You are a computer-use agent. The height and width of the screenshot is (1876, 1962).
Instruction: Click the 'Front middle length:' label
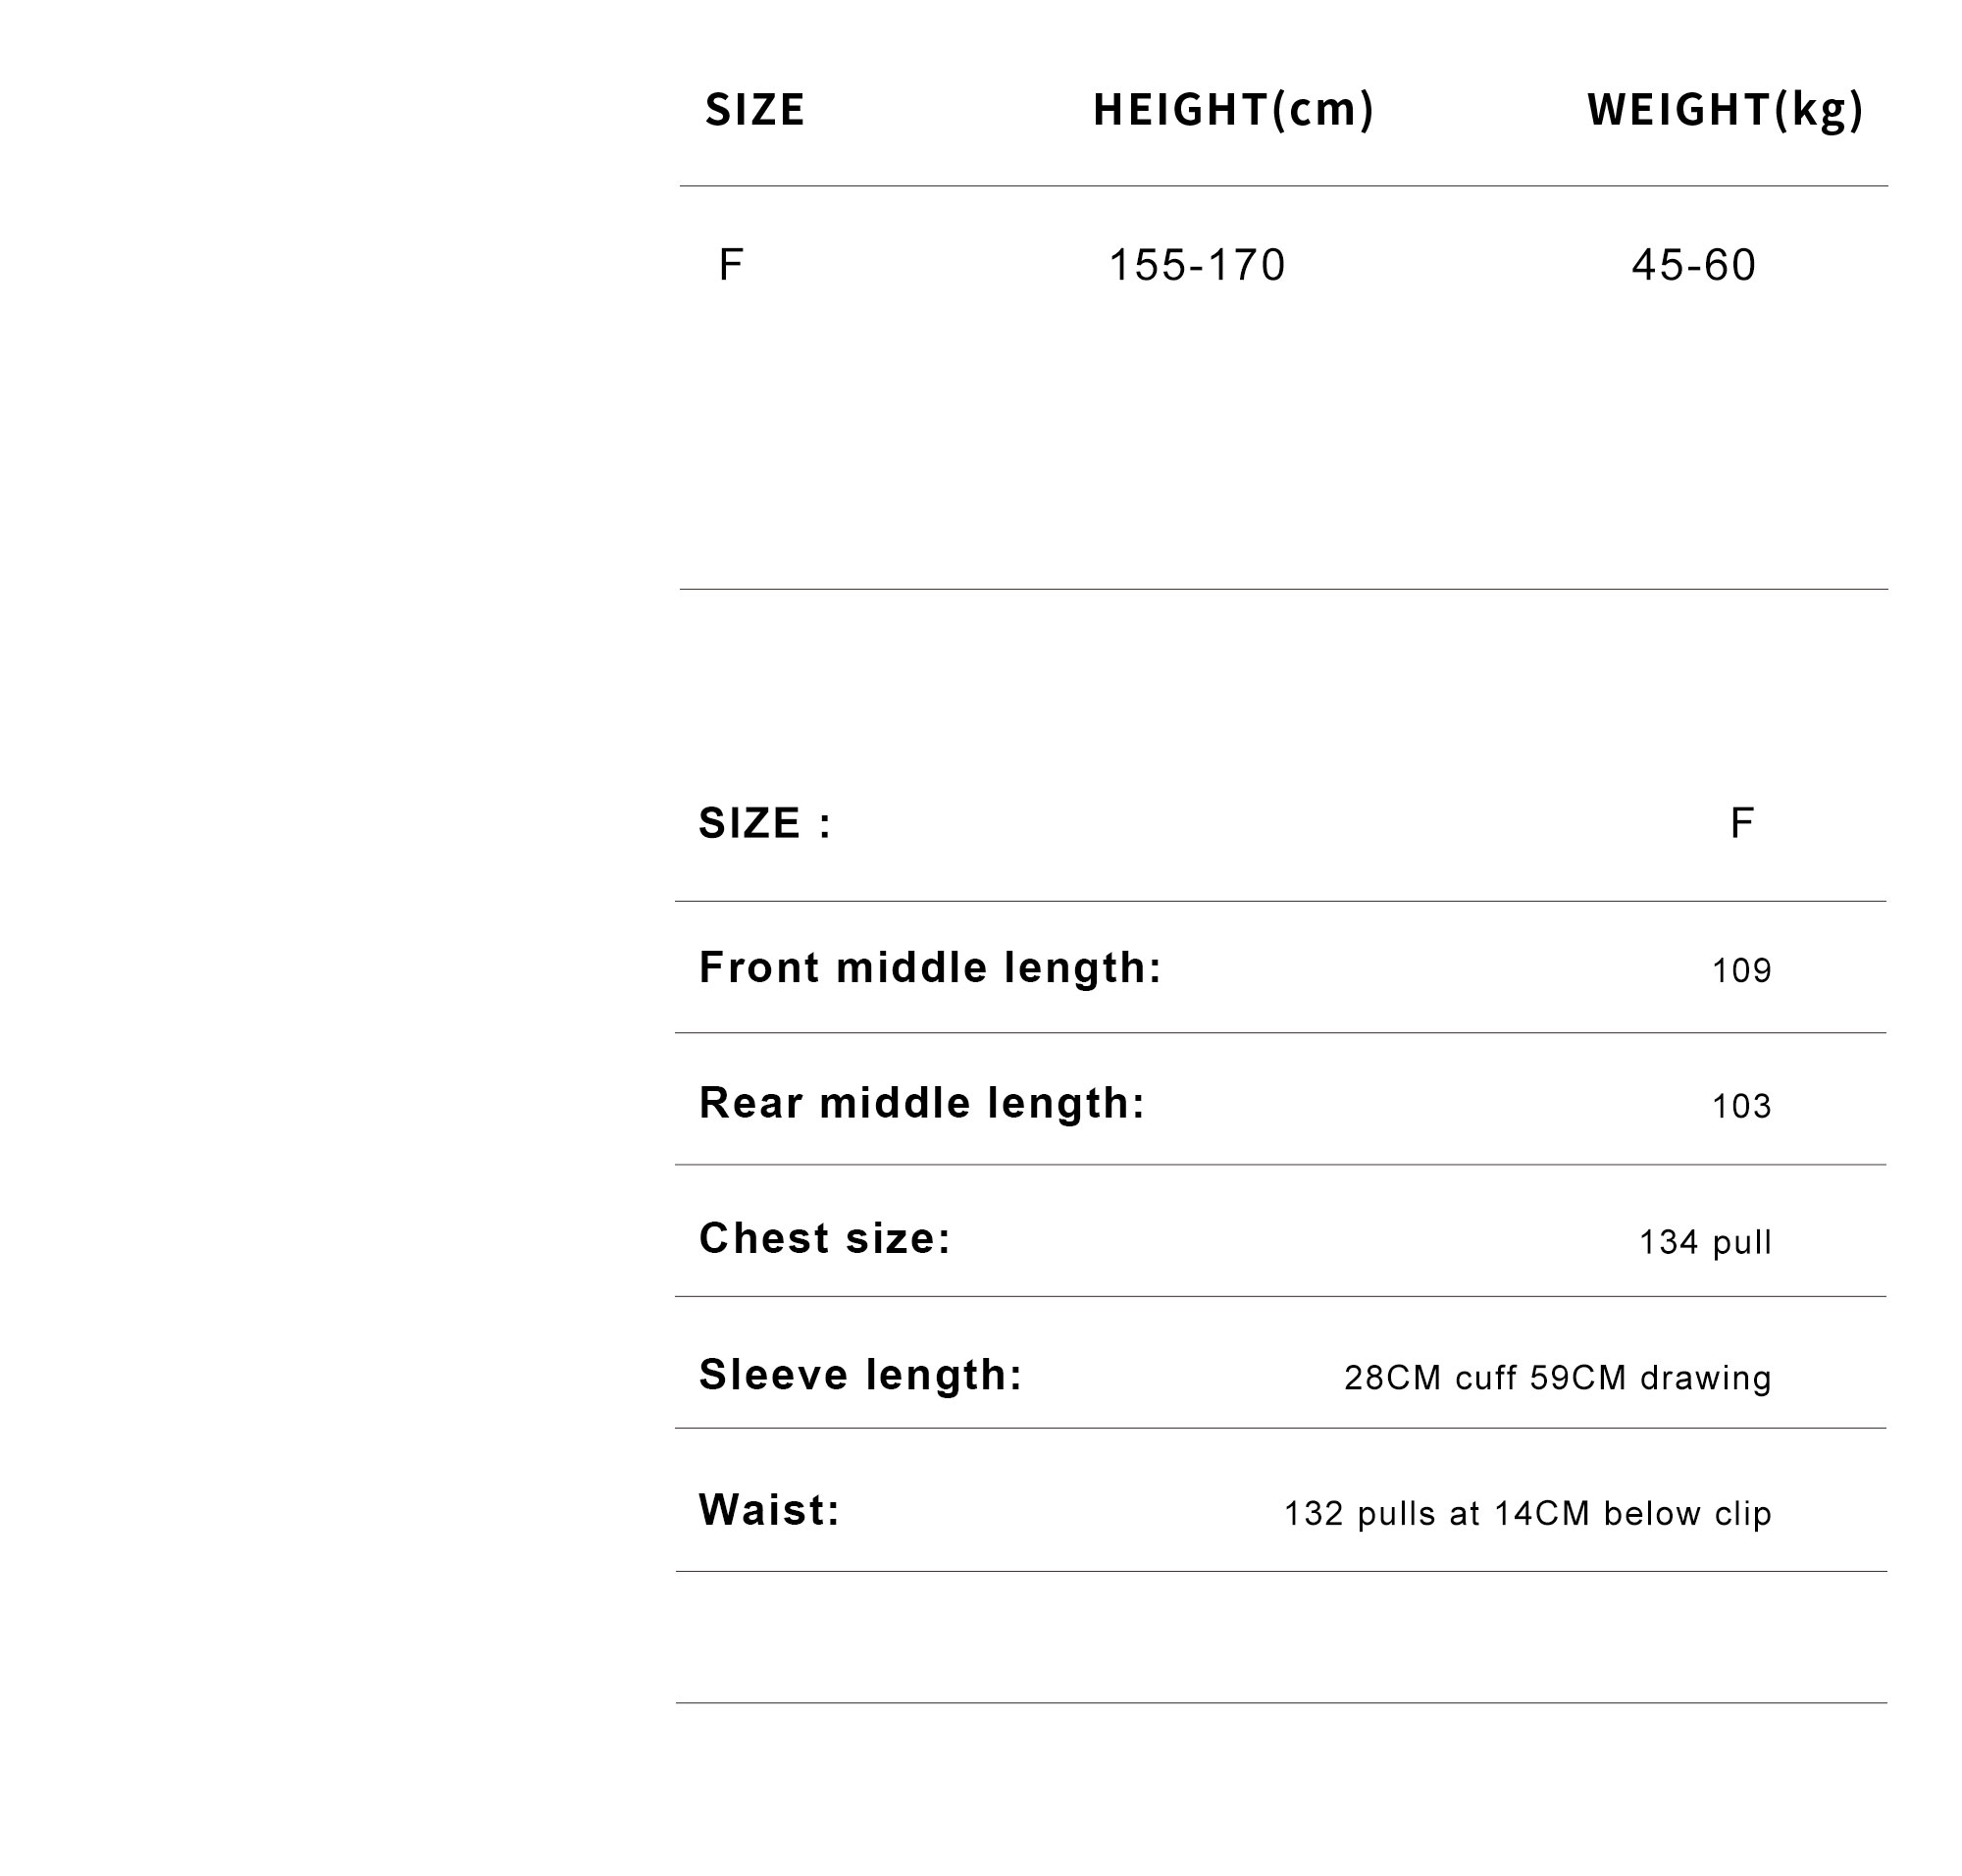(x=930, y=967)
